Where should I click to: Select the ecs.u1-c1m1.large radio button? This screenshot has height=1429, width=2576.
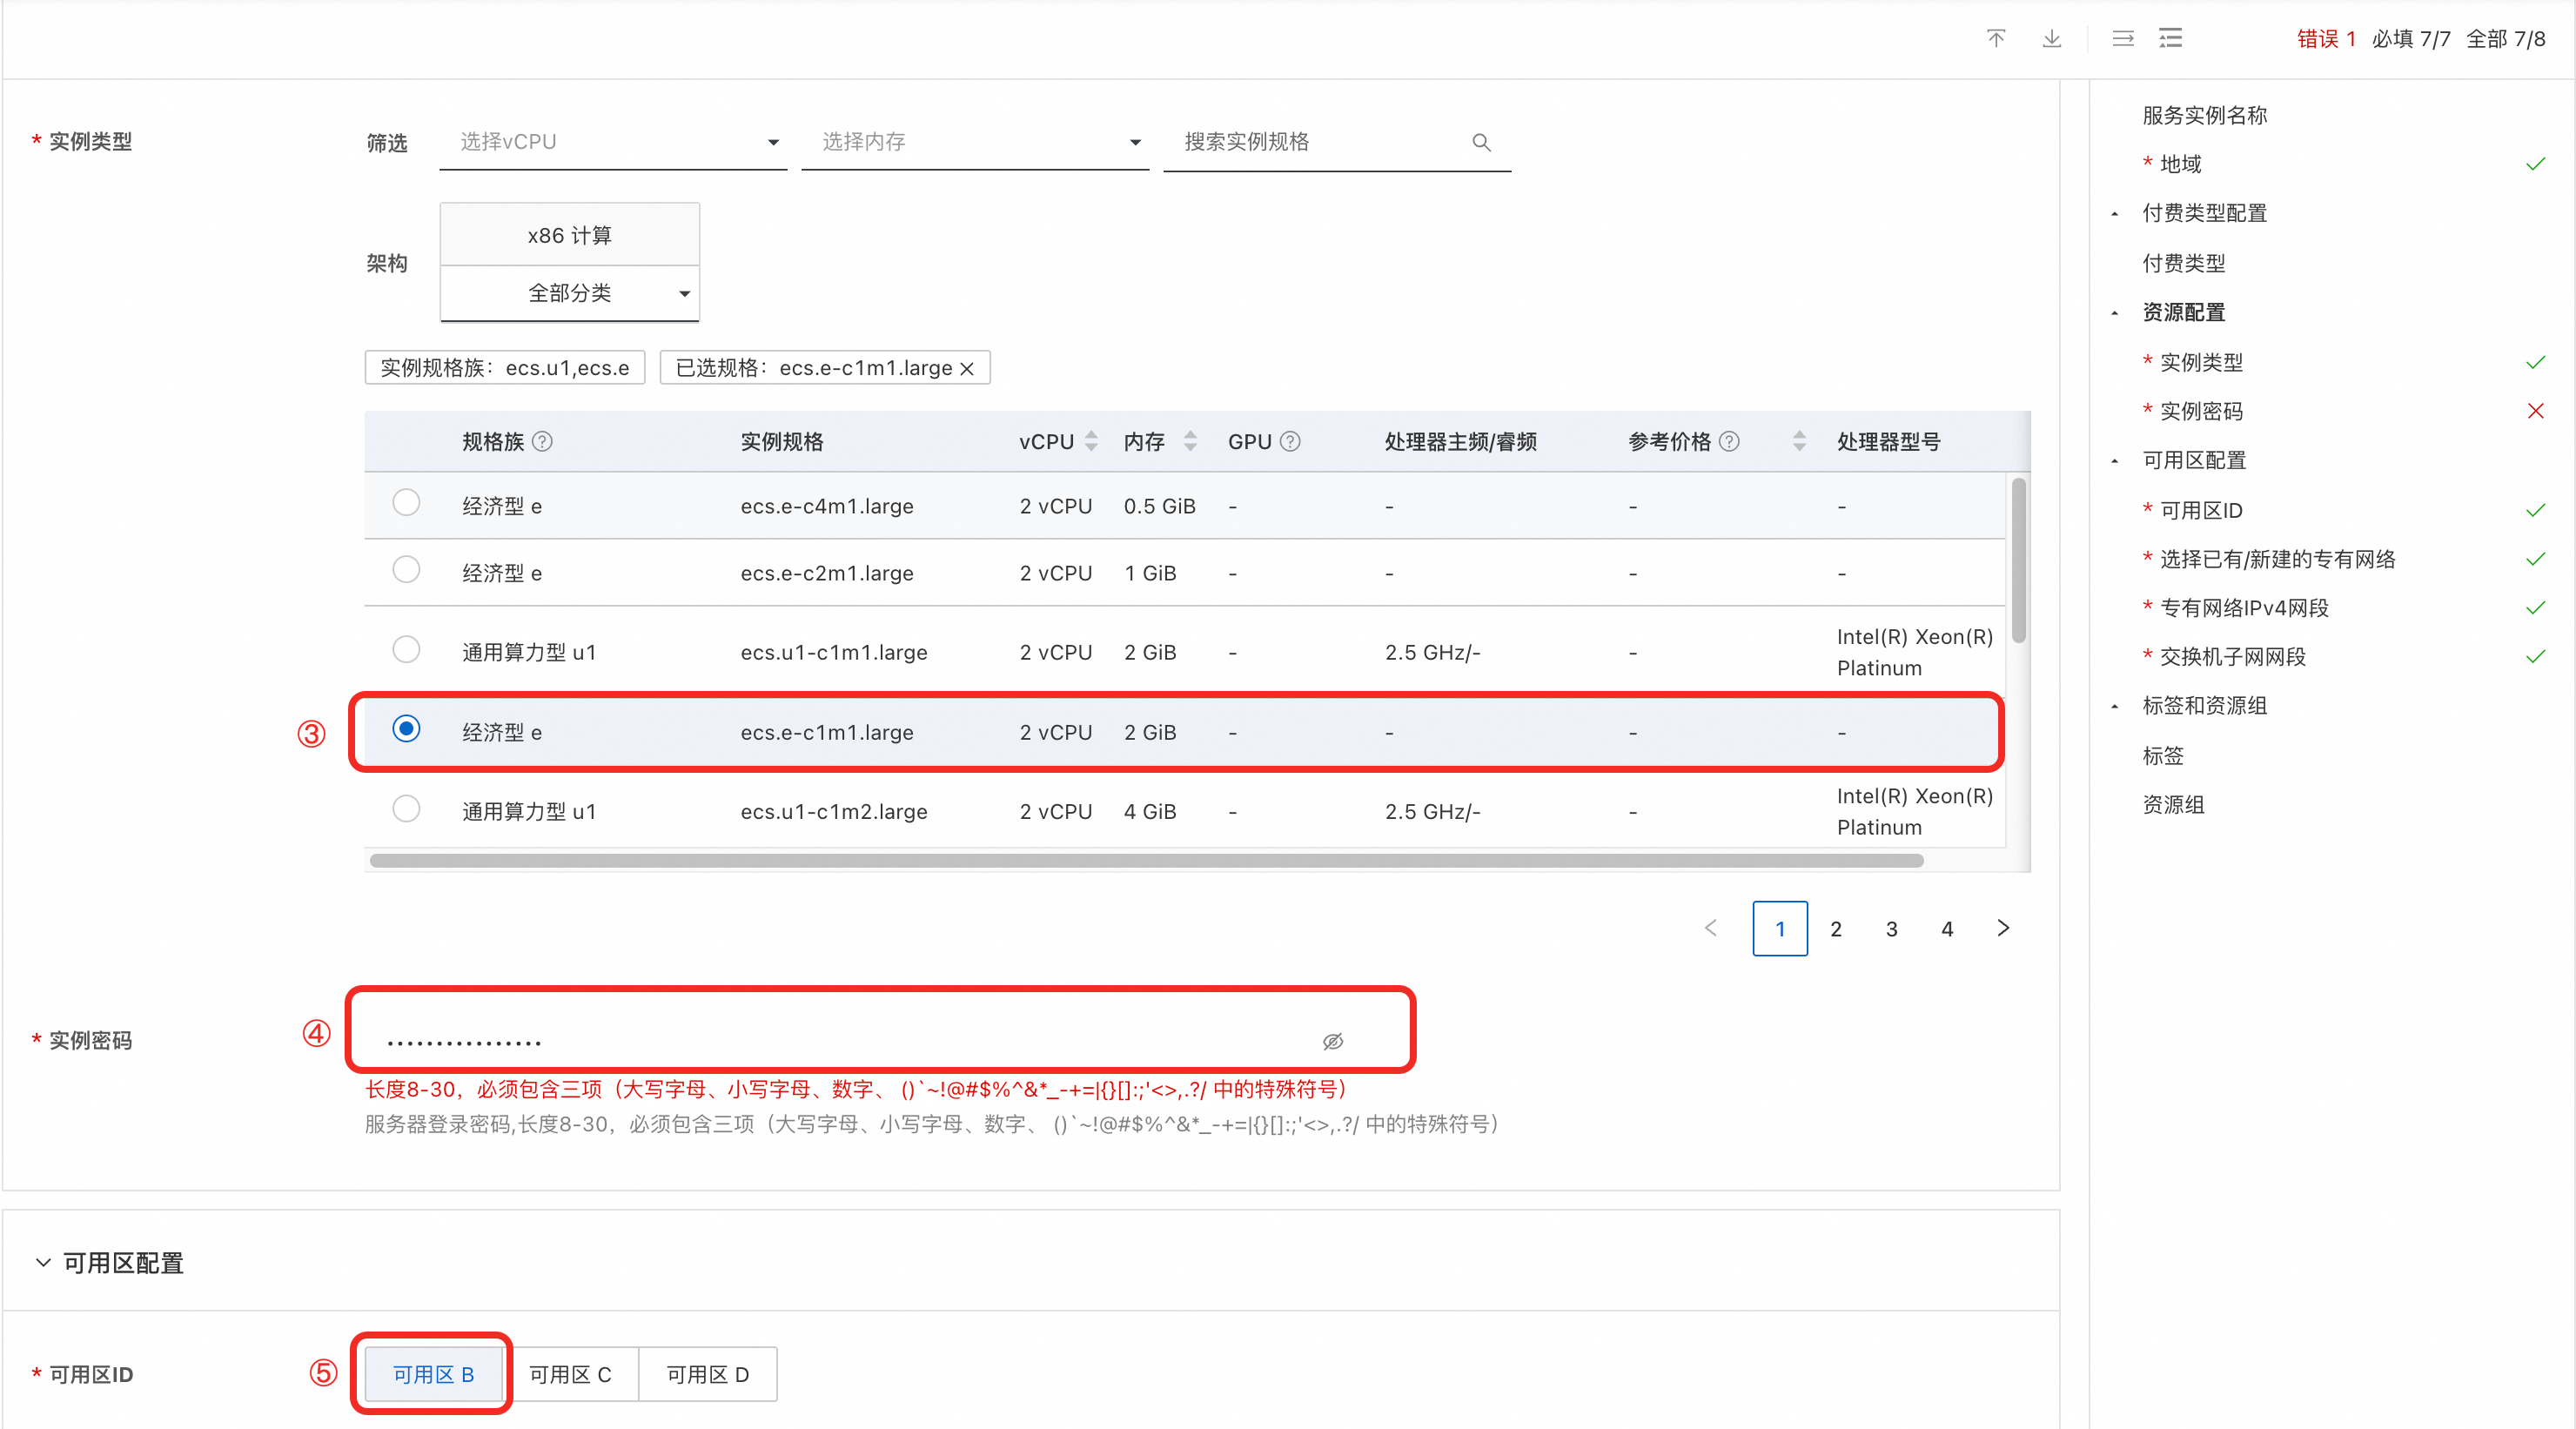click(406, 649)
